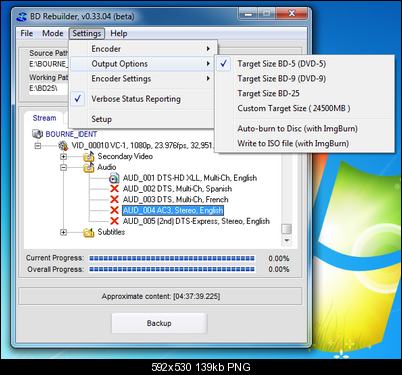Select AUD_005 DTS-Express Stereo English text

(196, 221)
